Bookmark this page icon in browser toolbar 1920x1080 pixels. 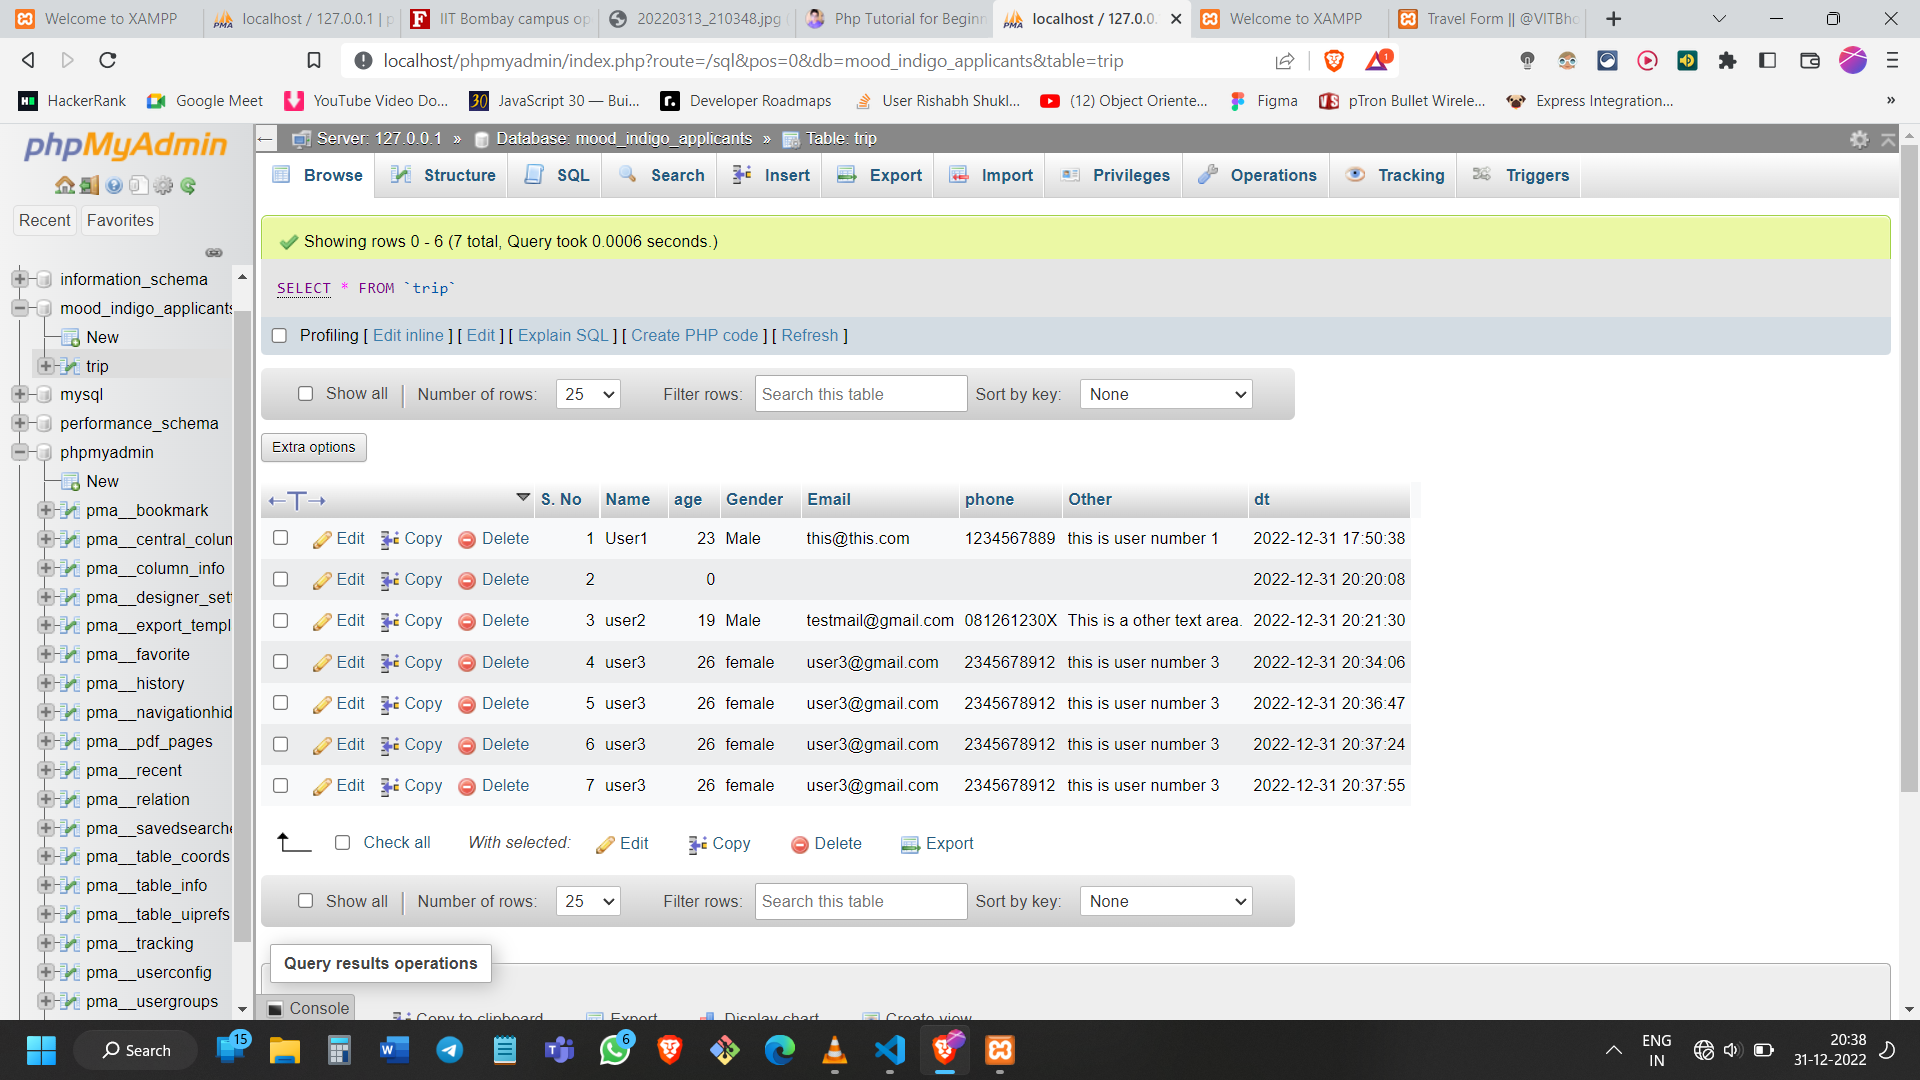[313, 61]
